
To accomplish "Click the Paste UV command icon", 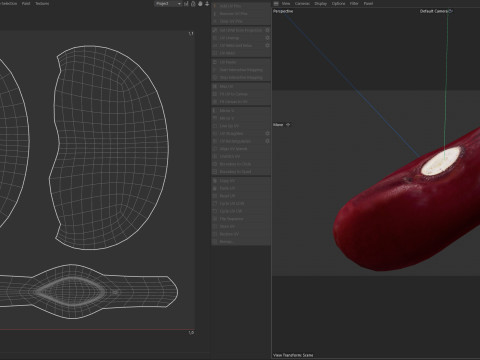I will (215, 188).
